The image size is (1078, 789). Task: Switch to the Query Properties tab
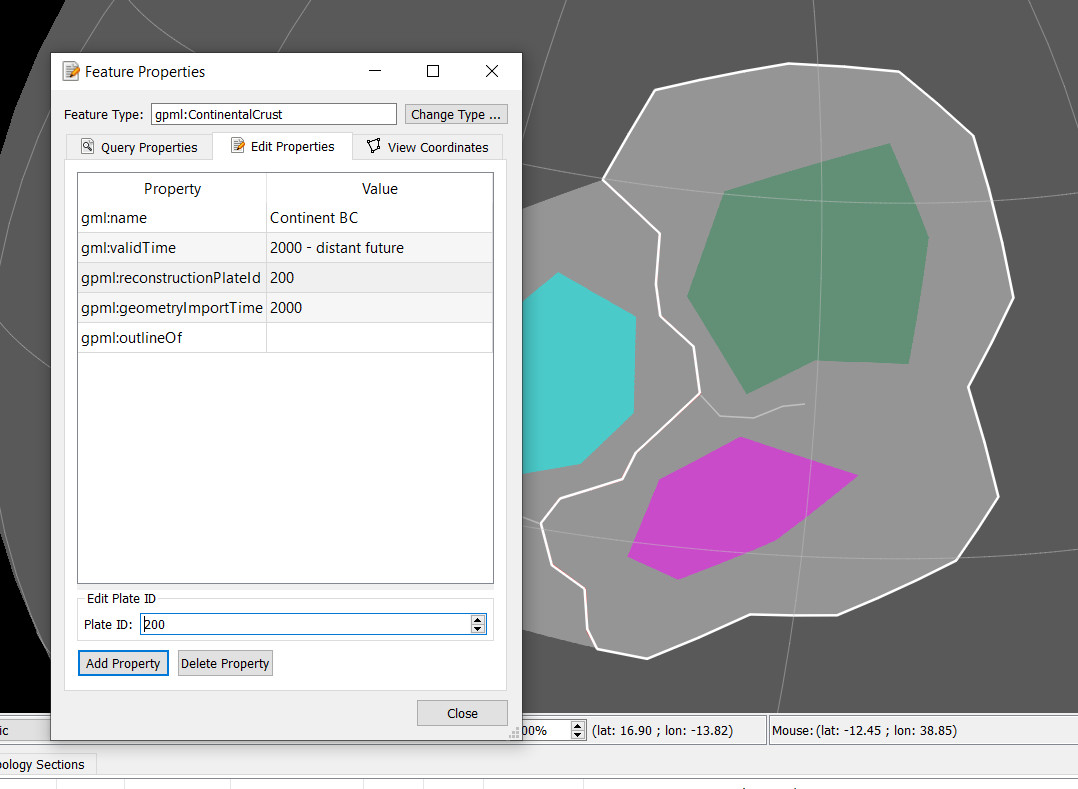[x=140, y=147]
